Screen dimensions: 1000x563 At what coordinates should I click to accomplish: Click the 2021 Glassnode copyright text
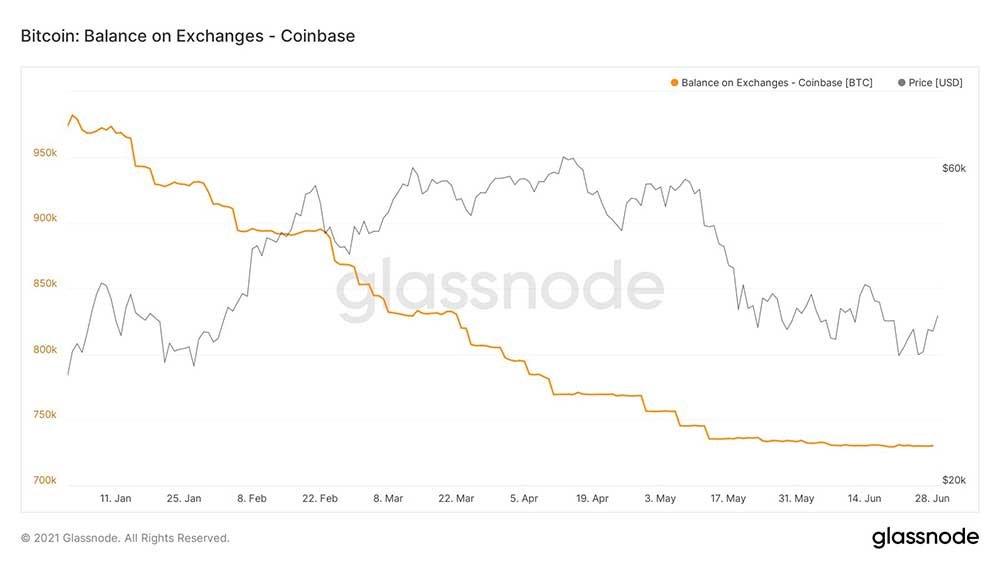[125, 538]
